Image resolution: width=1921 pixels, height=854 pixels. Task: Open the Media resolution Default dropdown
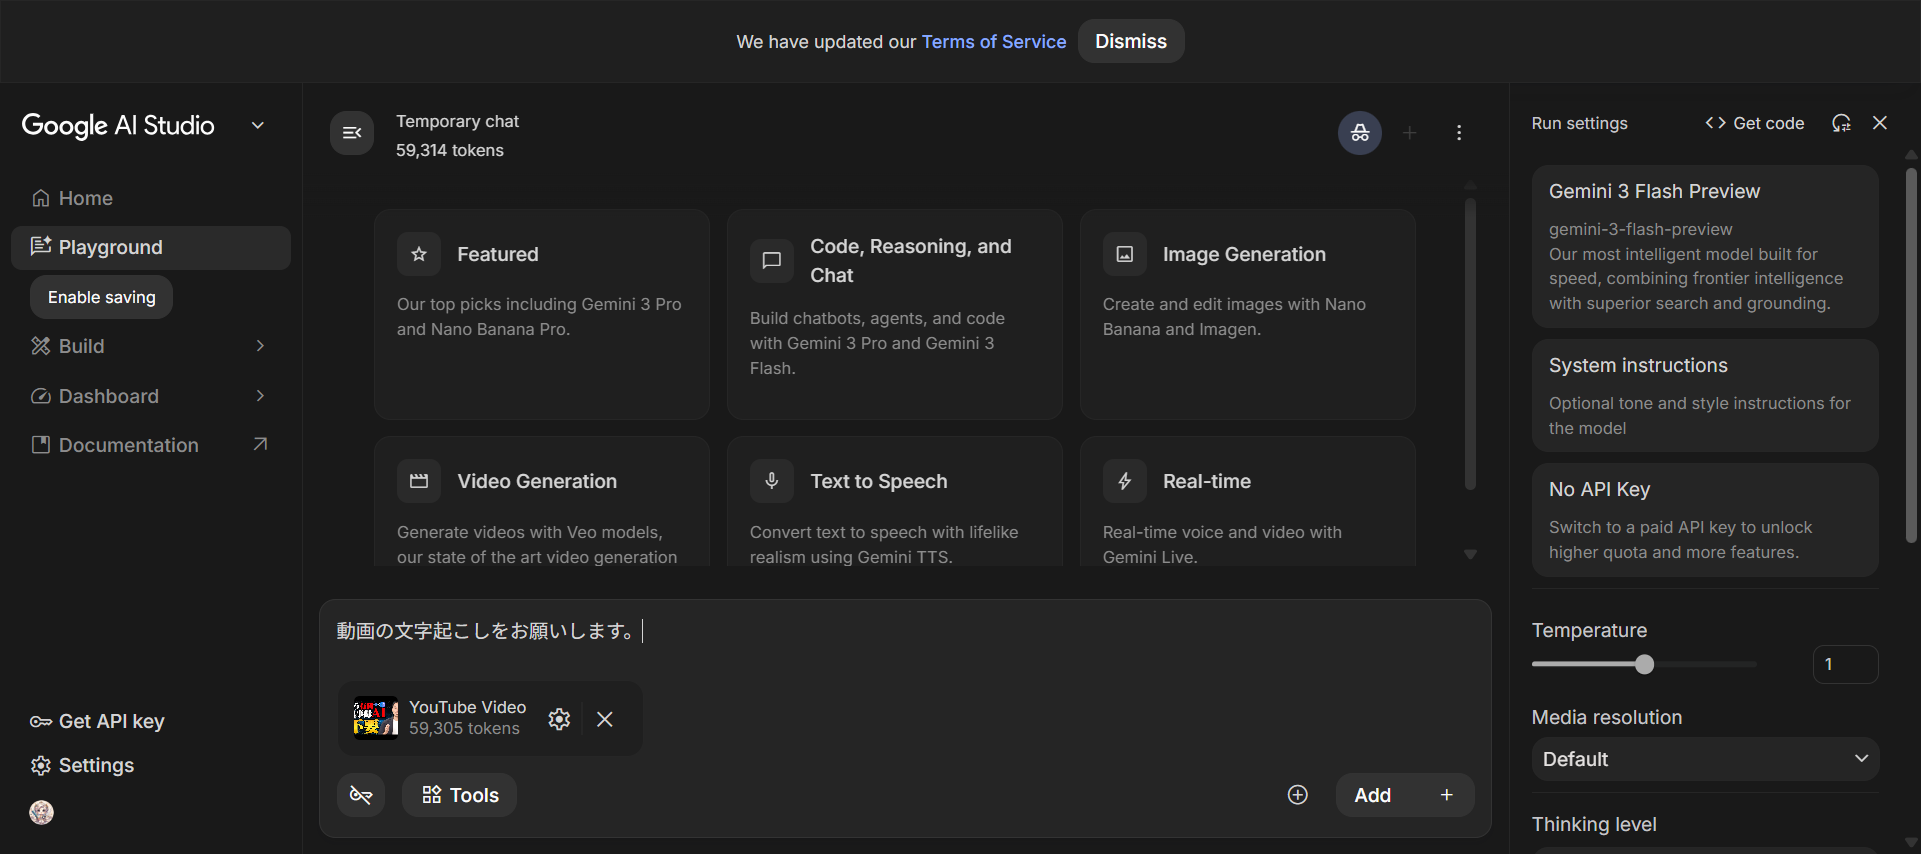[1705, 759]
